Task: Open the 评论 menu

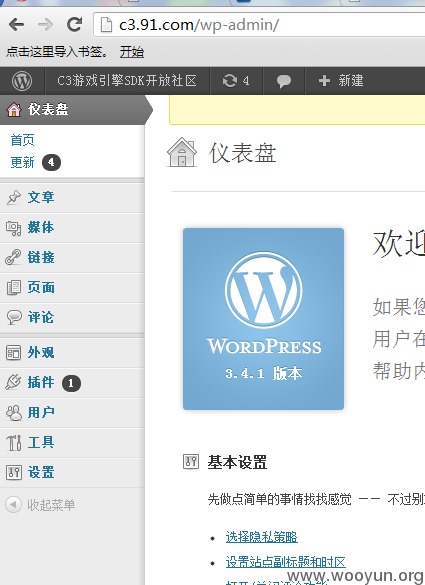Action: click(x=72, y=317)
